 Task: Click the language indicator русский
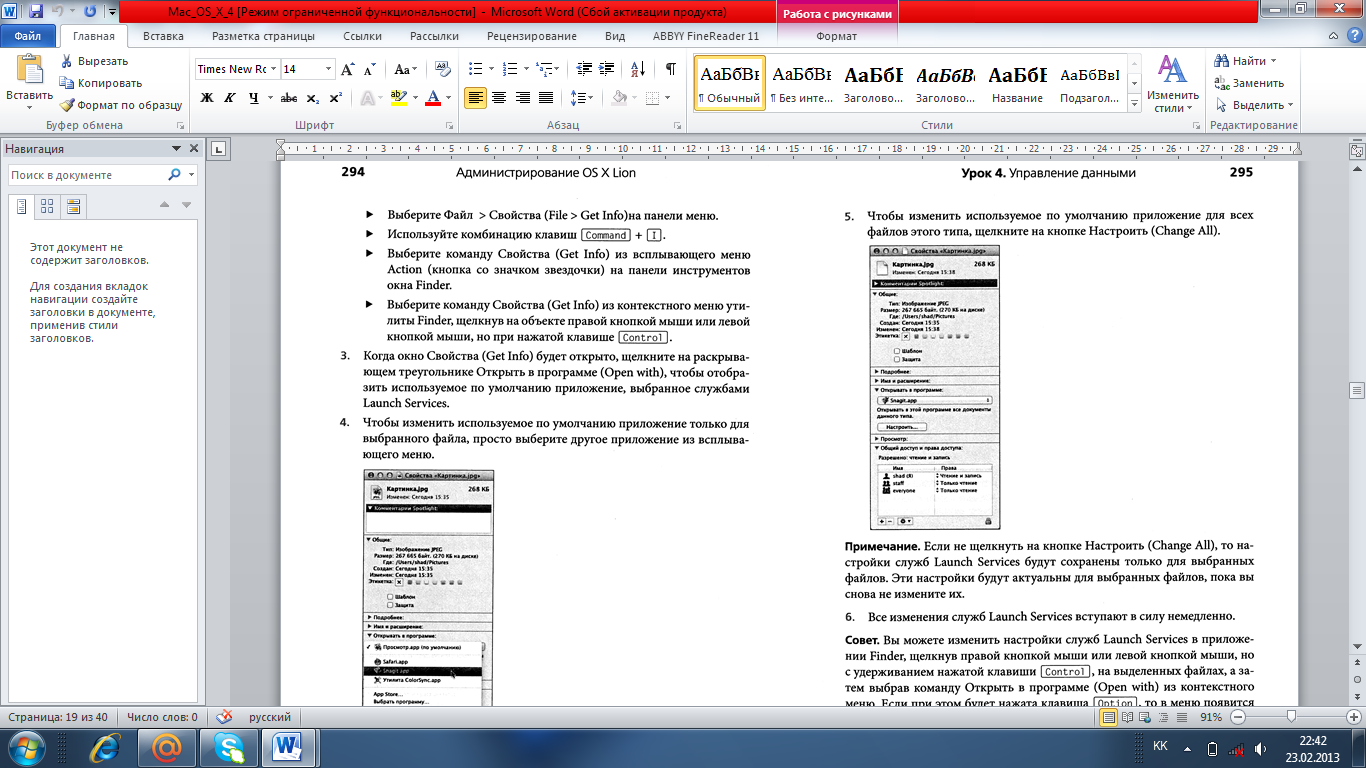tap(270, 717)
